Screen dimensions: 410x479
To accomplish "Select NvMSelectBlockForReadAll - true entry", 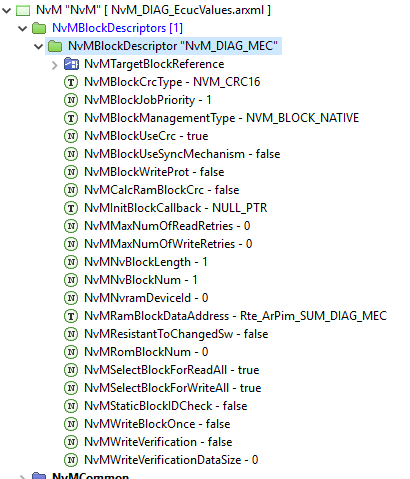I will click(x=172, y=370).
